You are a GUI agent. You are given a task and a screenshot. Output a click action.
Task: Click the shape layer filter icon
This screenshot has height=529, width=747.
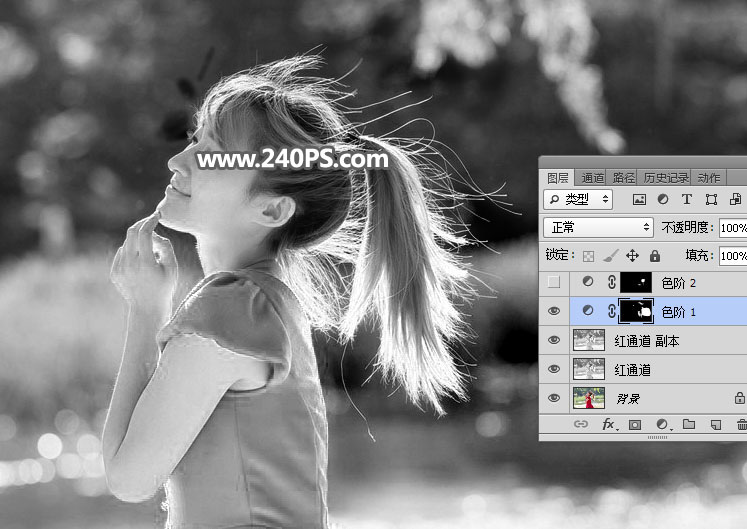point(711,200)
